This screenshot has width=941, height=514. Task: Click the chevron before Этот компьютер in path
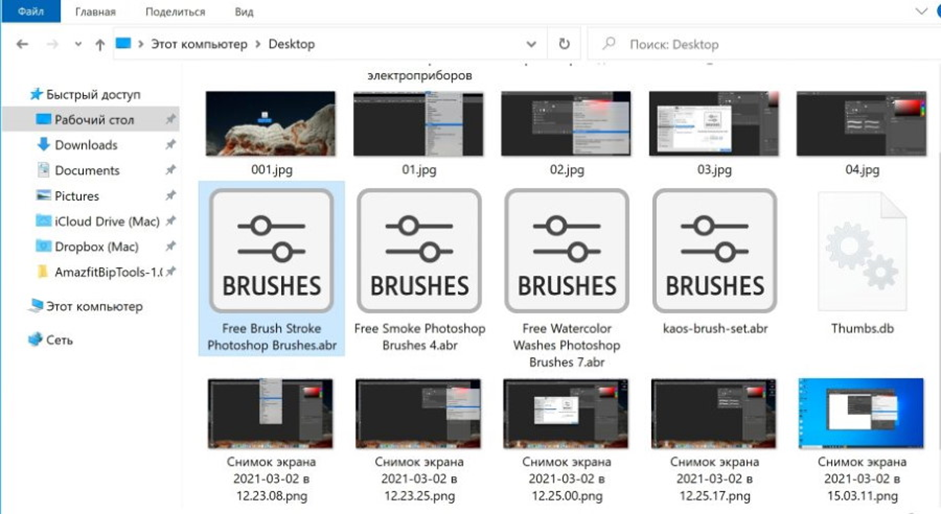pyautogui.click(x=140, y=44)
